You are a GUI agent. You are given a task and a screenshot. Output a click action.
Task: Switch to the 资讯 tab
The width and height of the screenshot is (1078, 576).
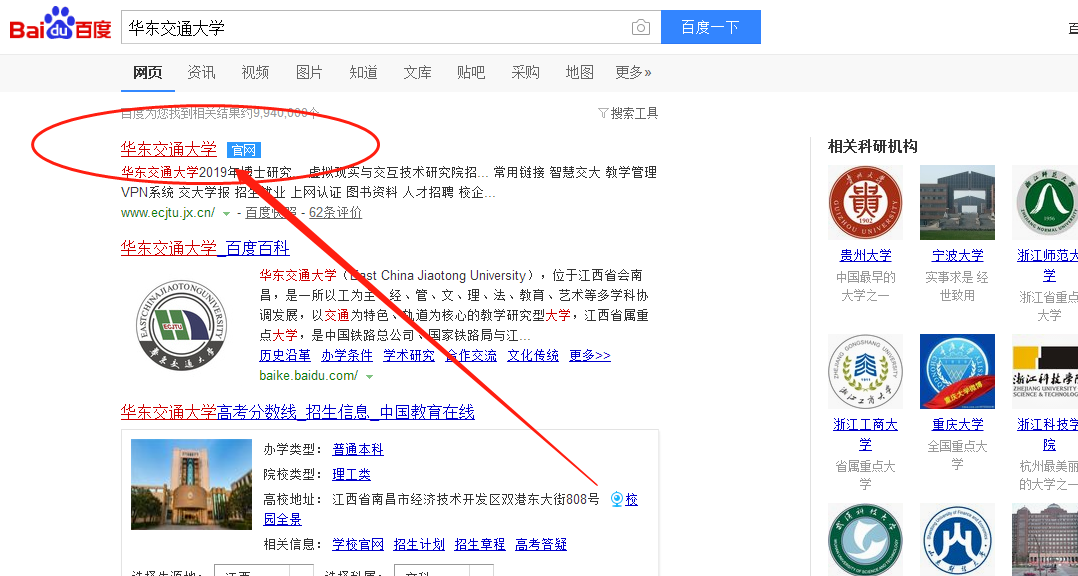[201, 72]
